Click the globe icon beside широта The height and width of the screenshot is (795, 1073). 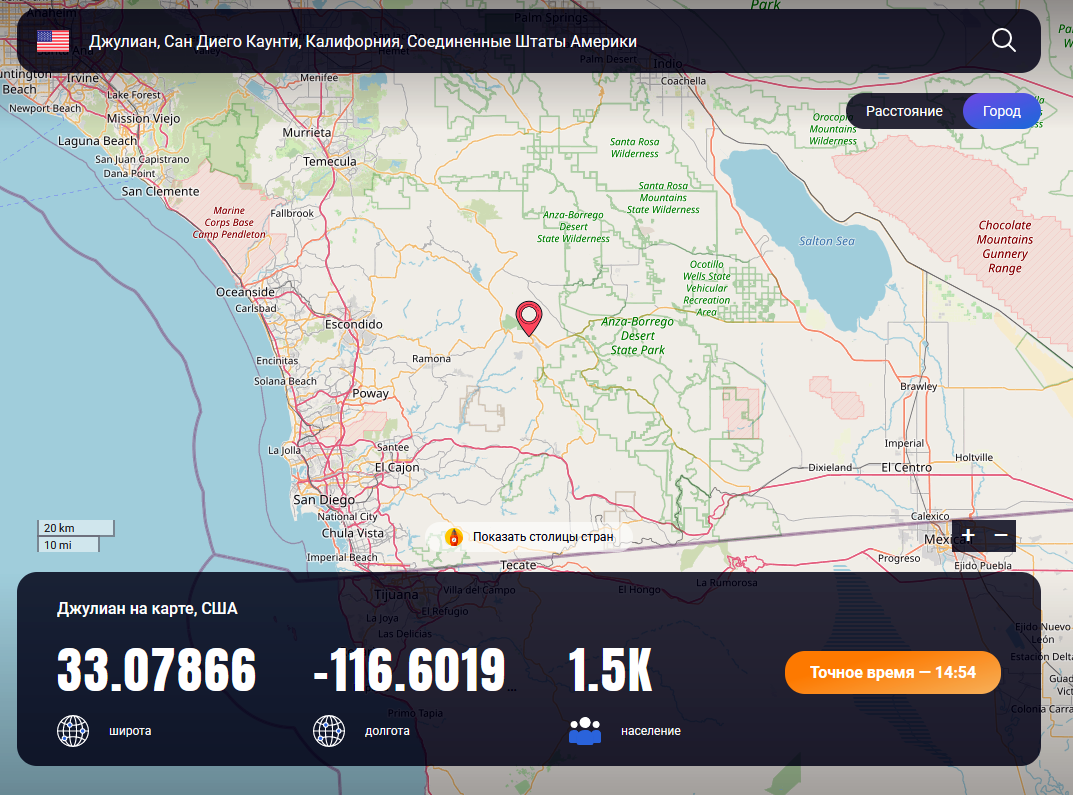tap(73, 731)
